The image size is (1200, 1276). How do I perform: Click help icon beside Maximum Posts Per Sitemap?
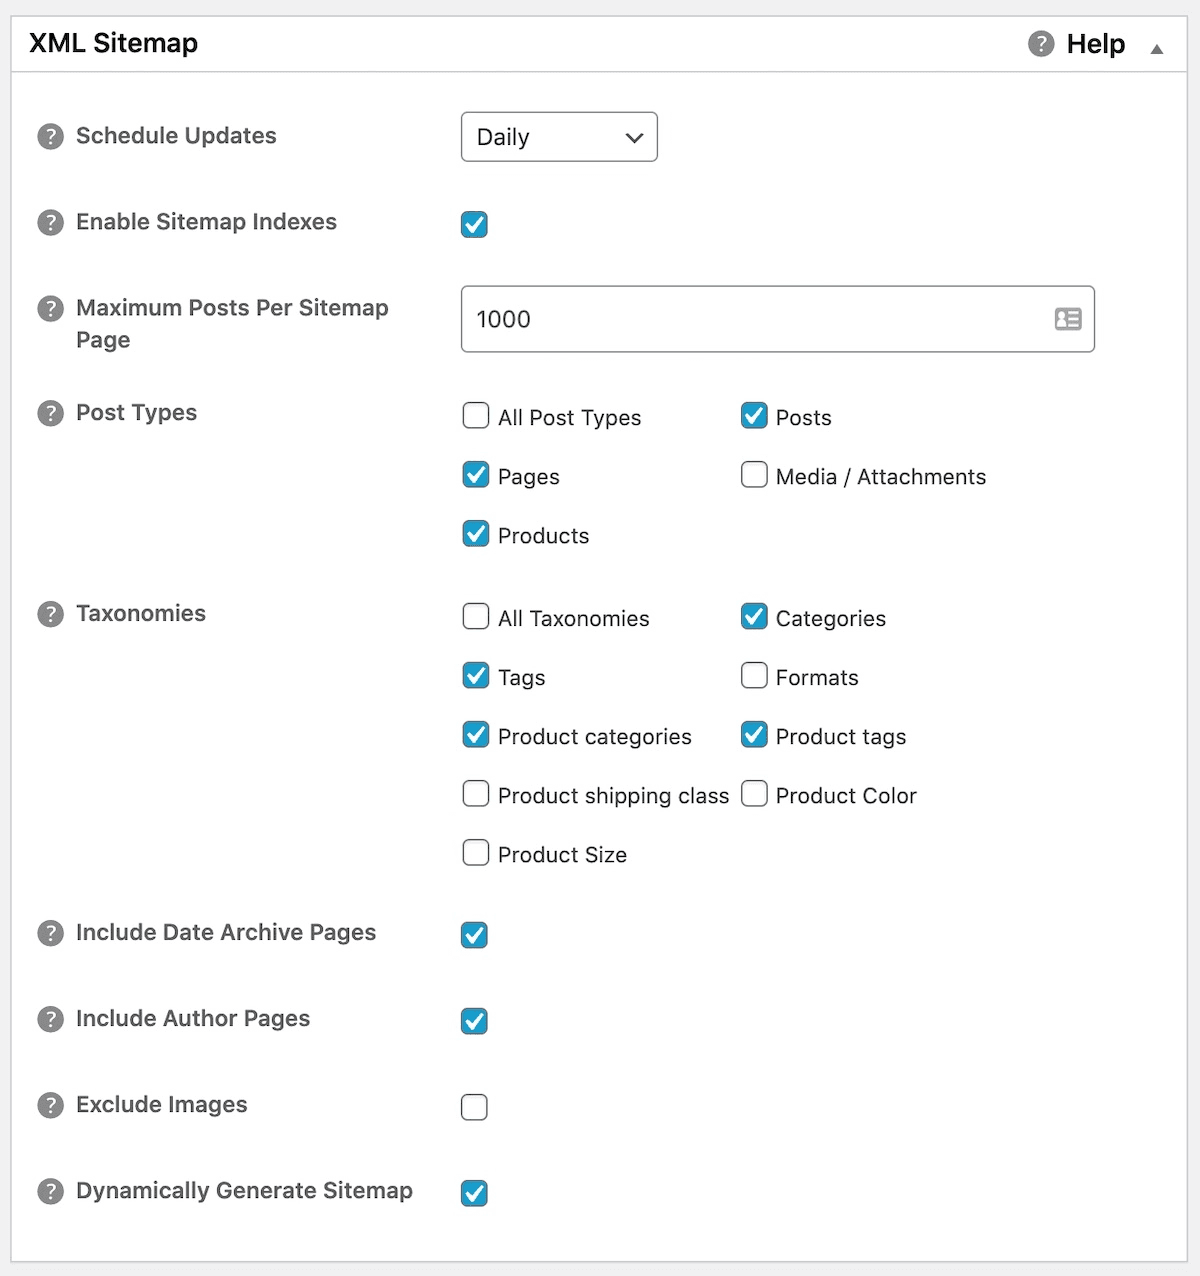click(50, 309)
